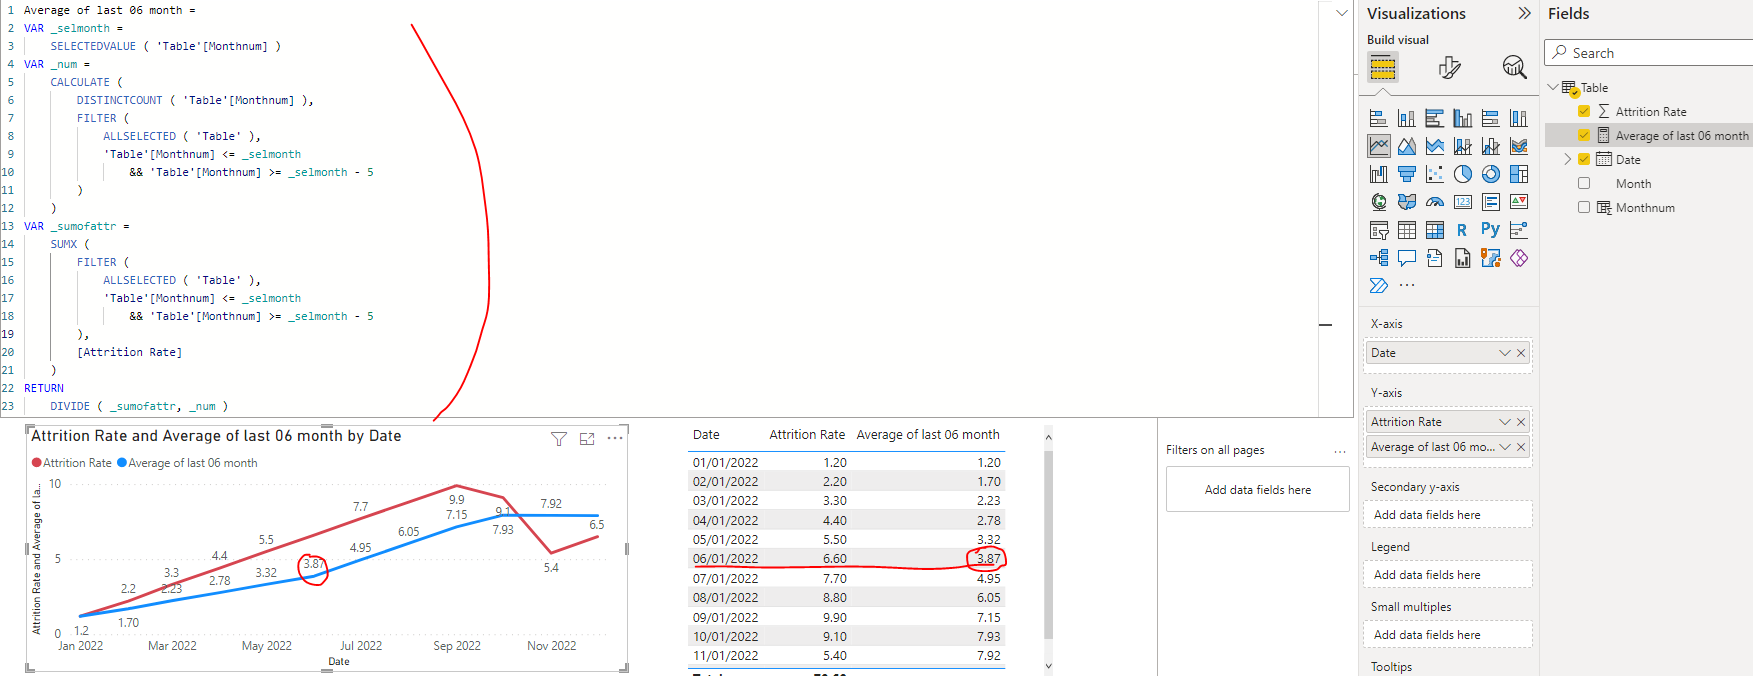Check the Monthnum field checkbox
This screenshot has width=1753, height=676.
coord(1584,207)
